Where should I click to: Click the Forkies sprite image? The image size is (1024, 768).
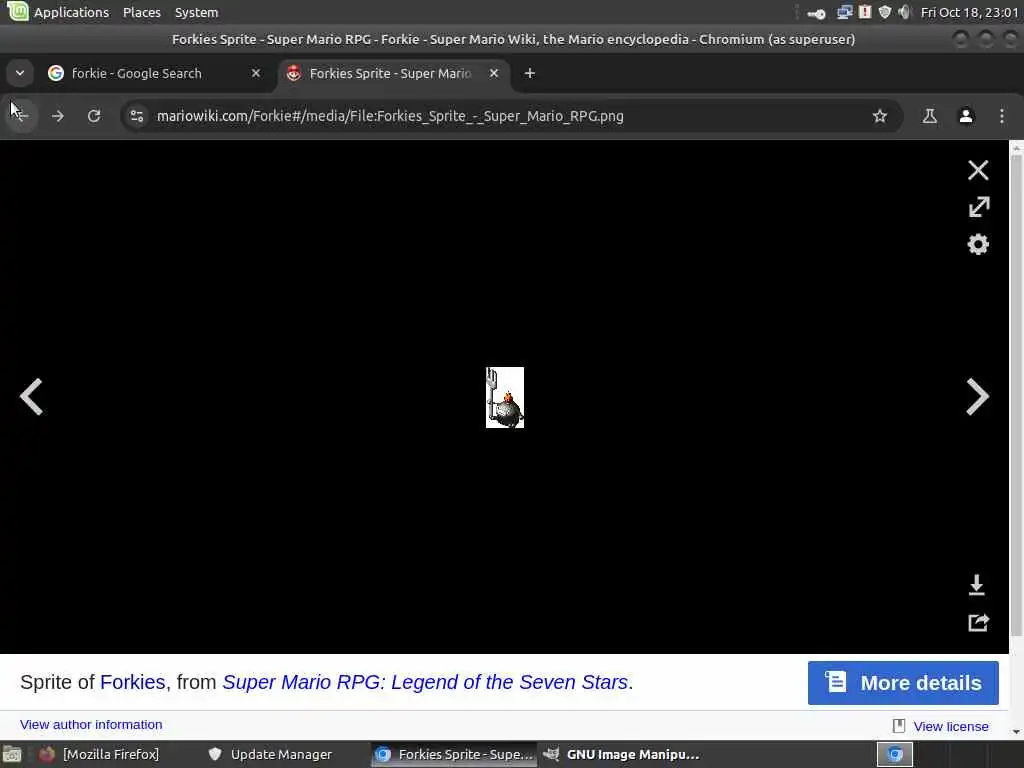(505, 397)
